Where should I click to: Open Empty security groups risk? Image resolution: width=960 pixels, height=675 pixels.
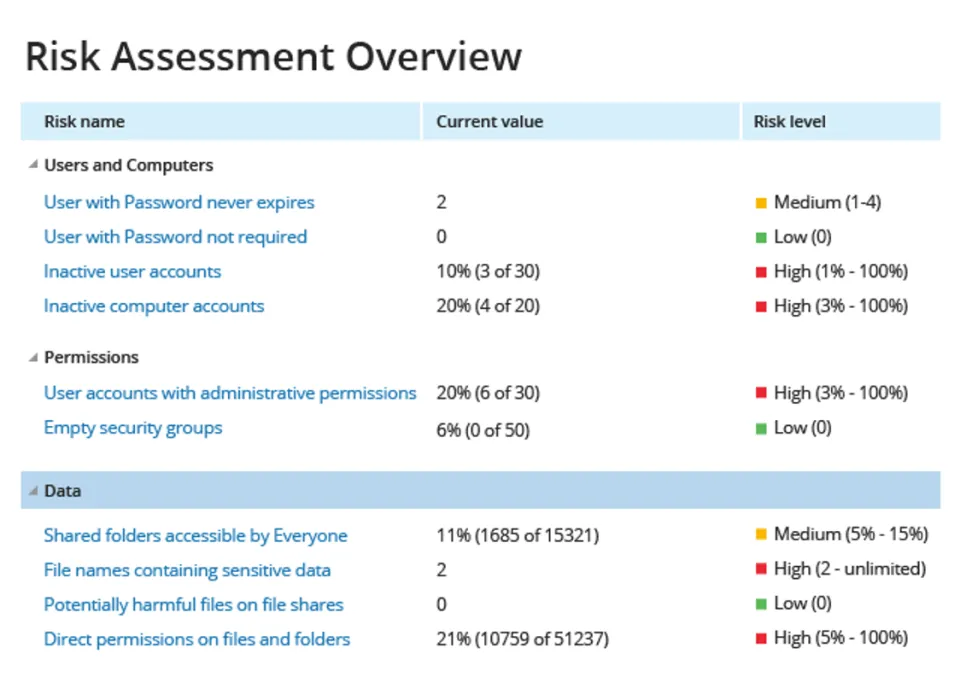coord(133,428)
